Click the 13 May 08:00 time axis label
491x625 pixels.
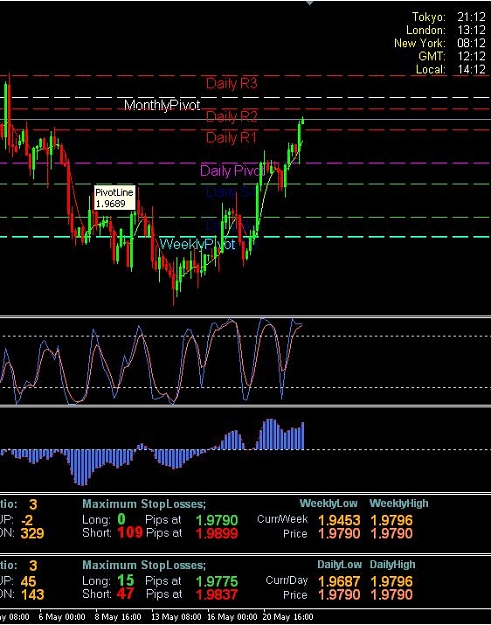tap(176, 617)
